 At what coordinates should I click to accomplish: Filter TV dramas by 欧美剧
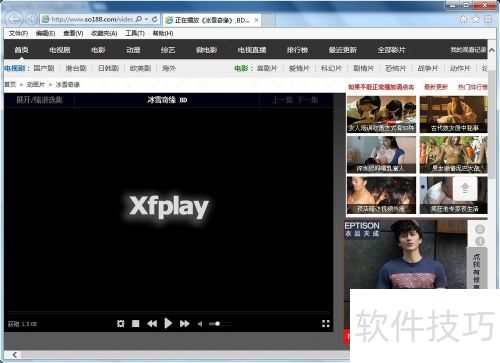click(140, 68)
